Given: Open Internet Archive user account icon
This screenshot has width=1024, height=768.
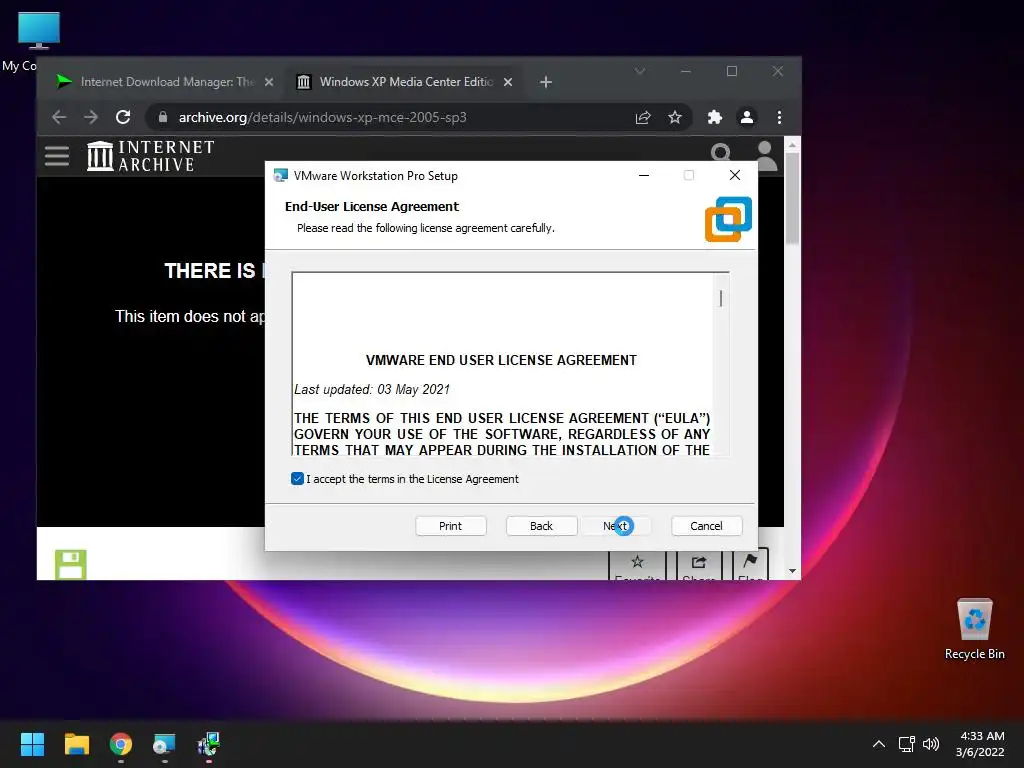Looking at the screenshot, I should point(765,155).
